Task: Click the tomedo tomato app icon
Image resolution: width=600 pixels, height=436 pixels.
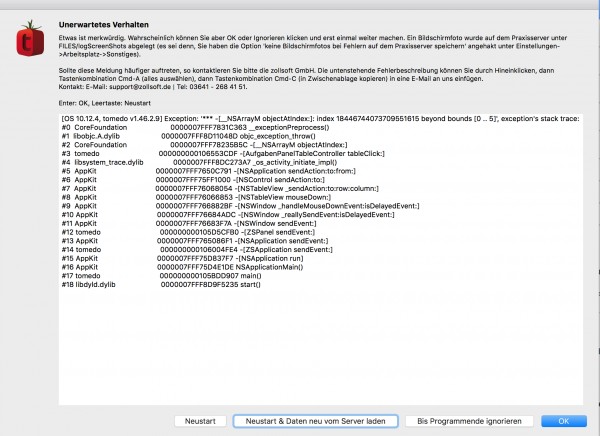Action: [30, 38]
